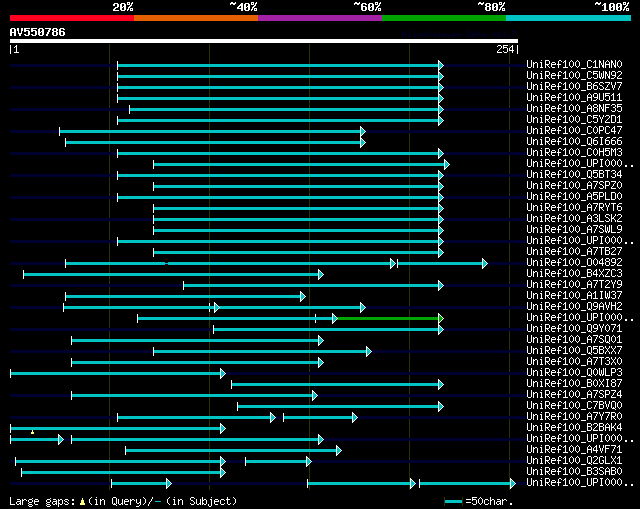Screen dimensions: 640x509
Task: Select the UniRef100_A7RYT6 label
Action: [x=574, y=208]
